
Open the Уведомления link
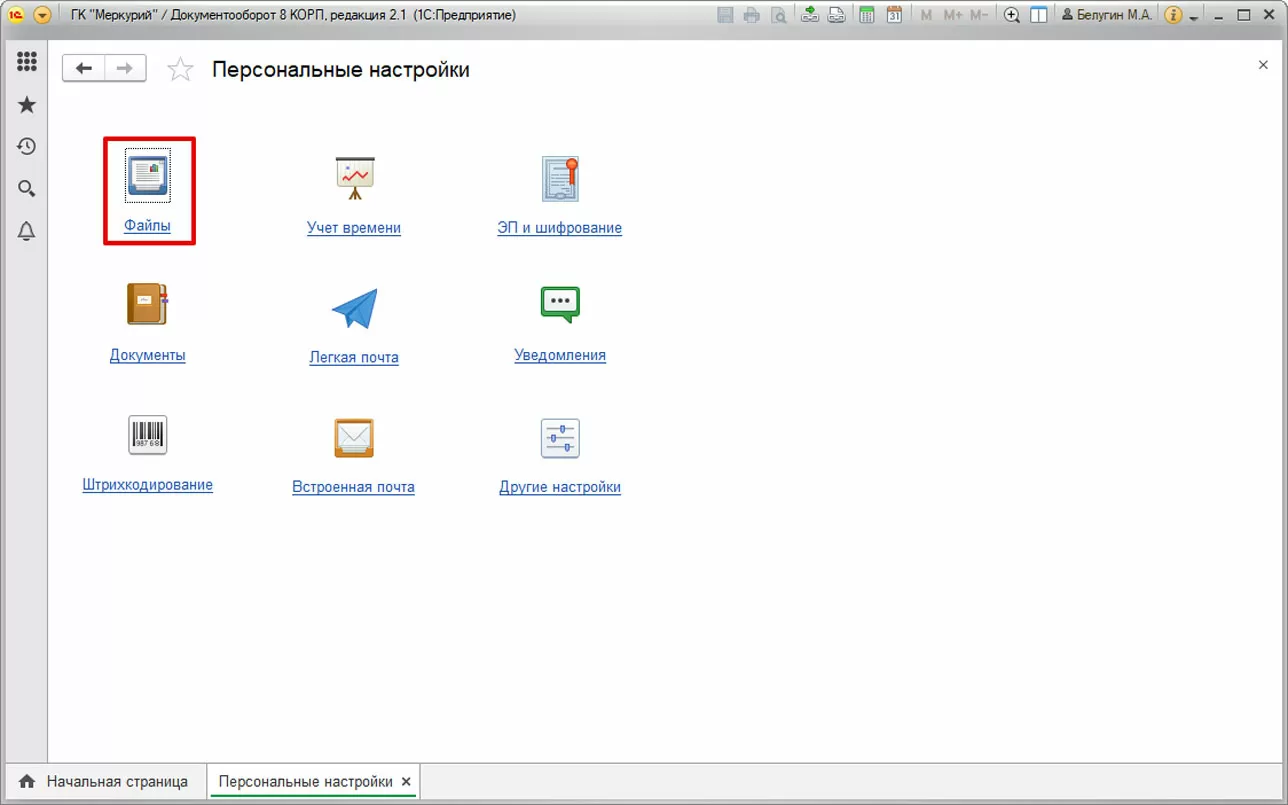[560, 355]
